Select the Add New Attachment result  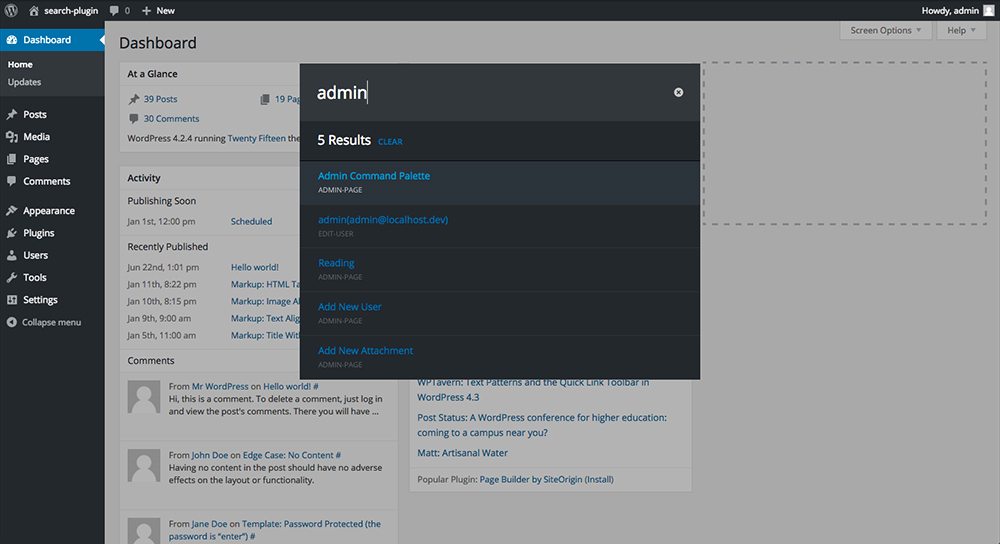tap(500, 357)
